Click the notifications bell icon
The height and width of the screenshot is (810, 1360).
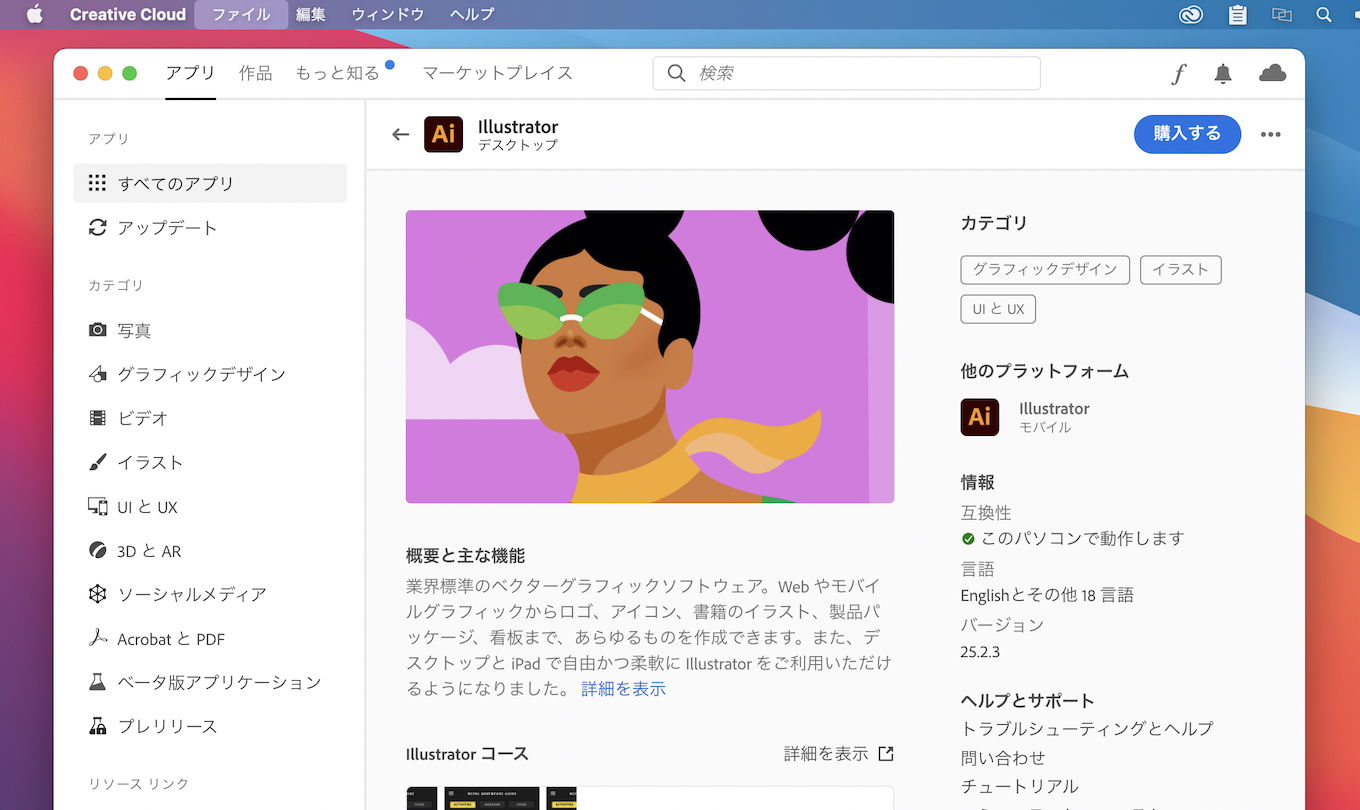pyautogui.click(x=1222, y=73)
